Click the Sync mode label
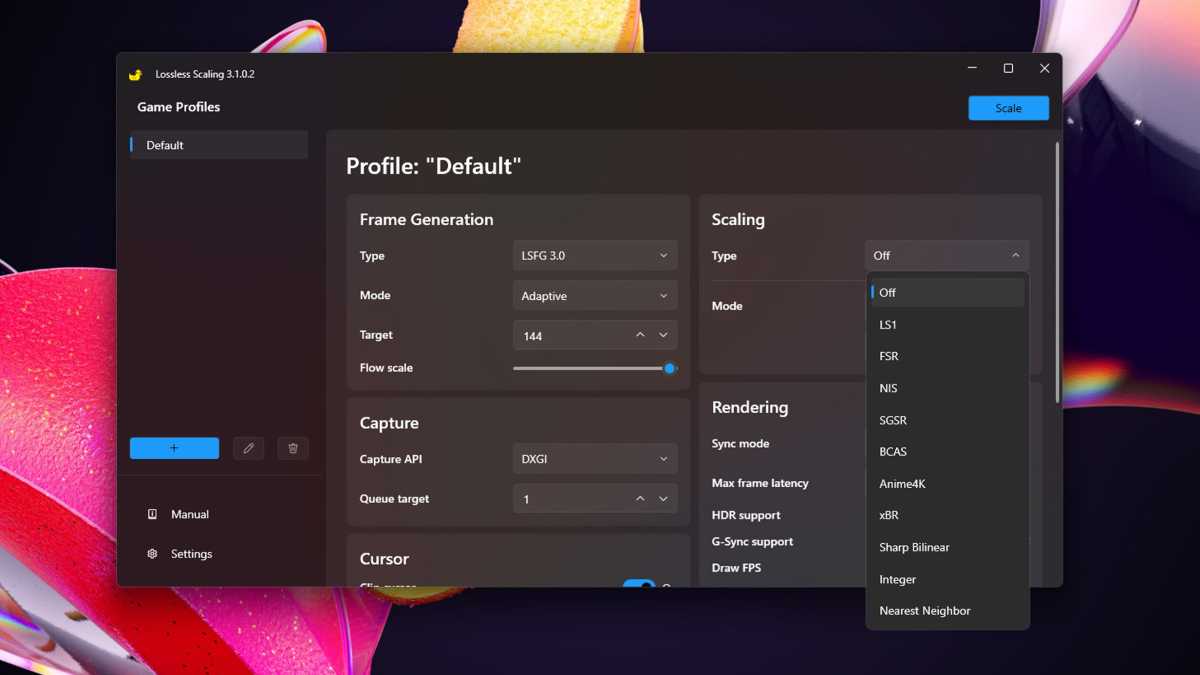The width and height of the screenshot is (1200, 675). click(740, 444)
